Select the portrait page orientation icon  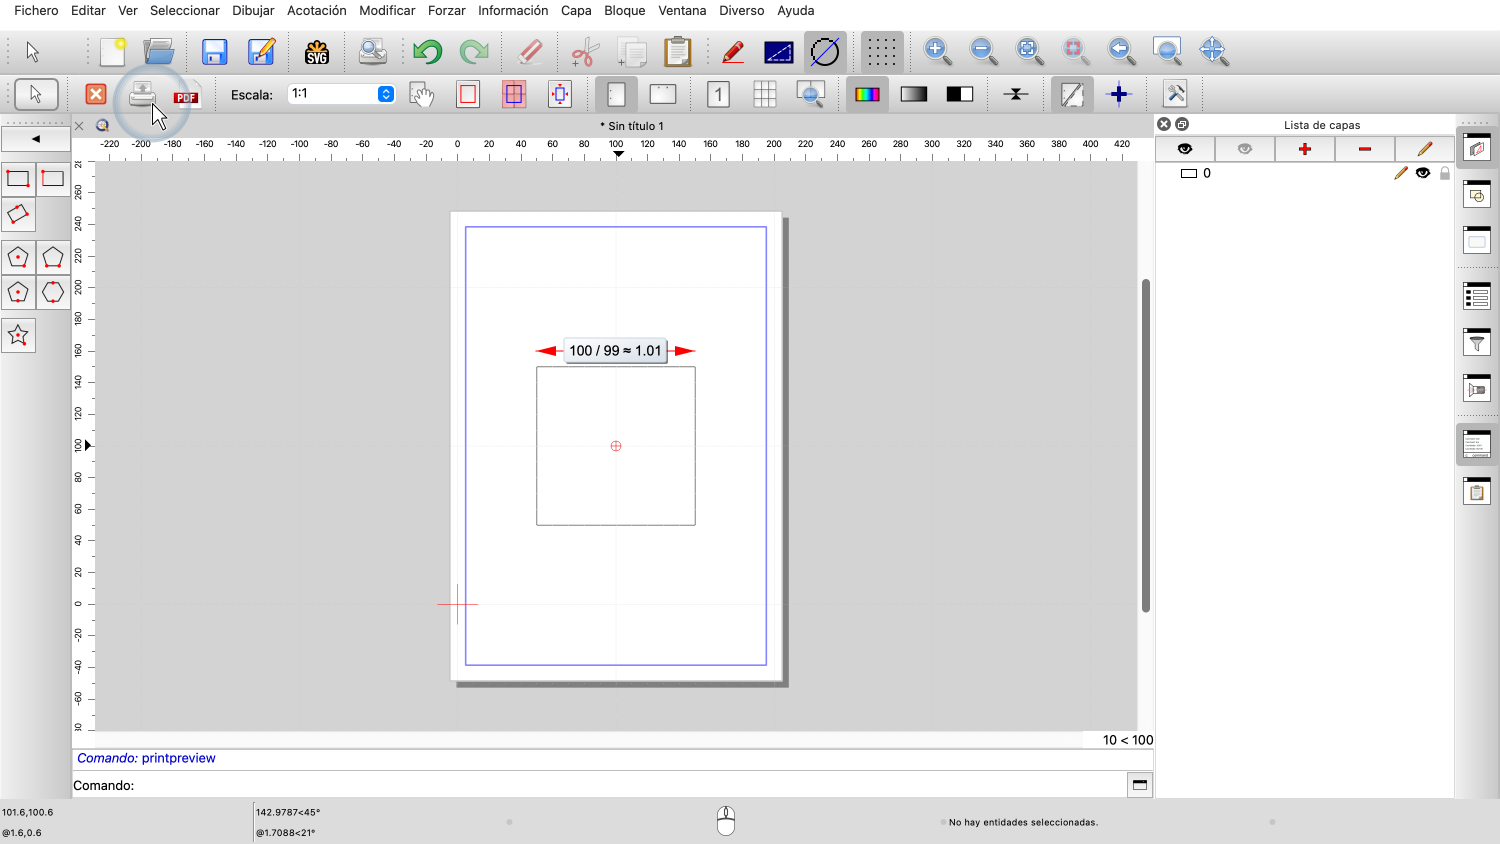[x=616, y=94]
